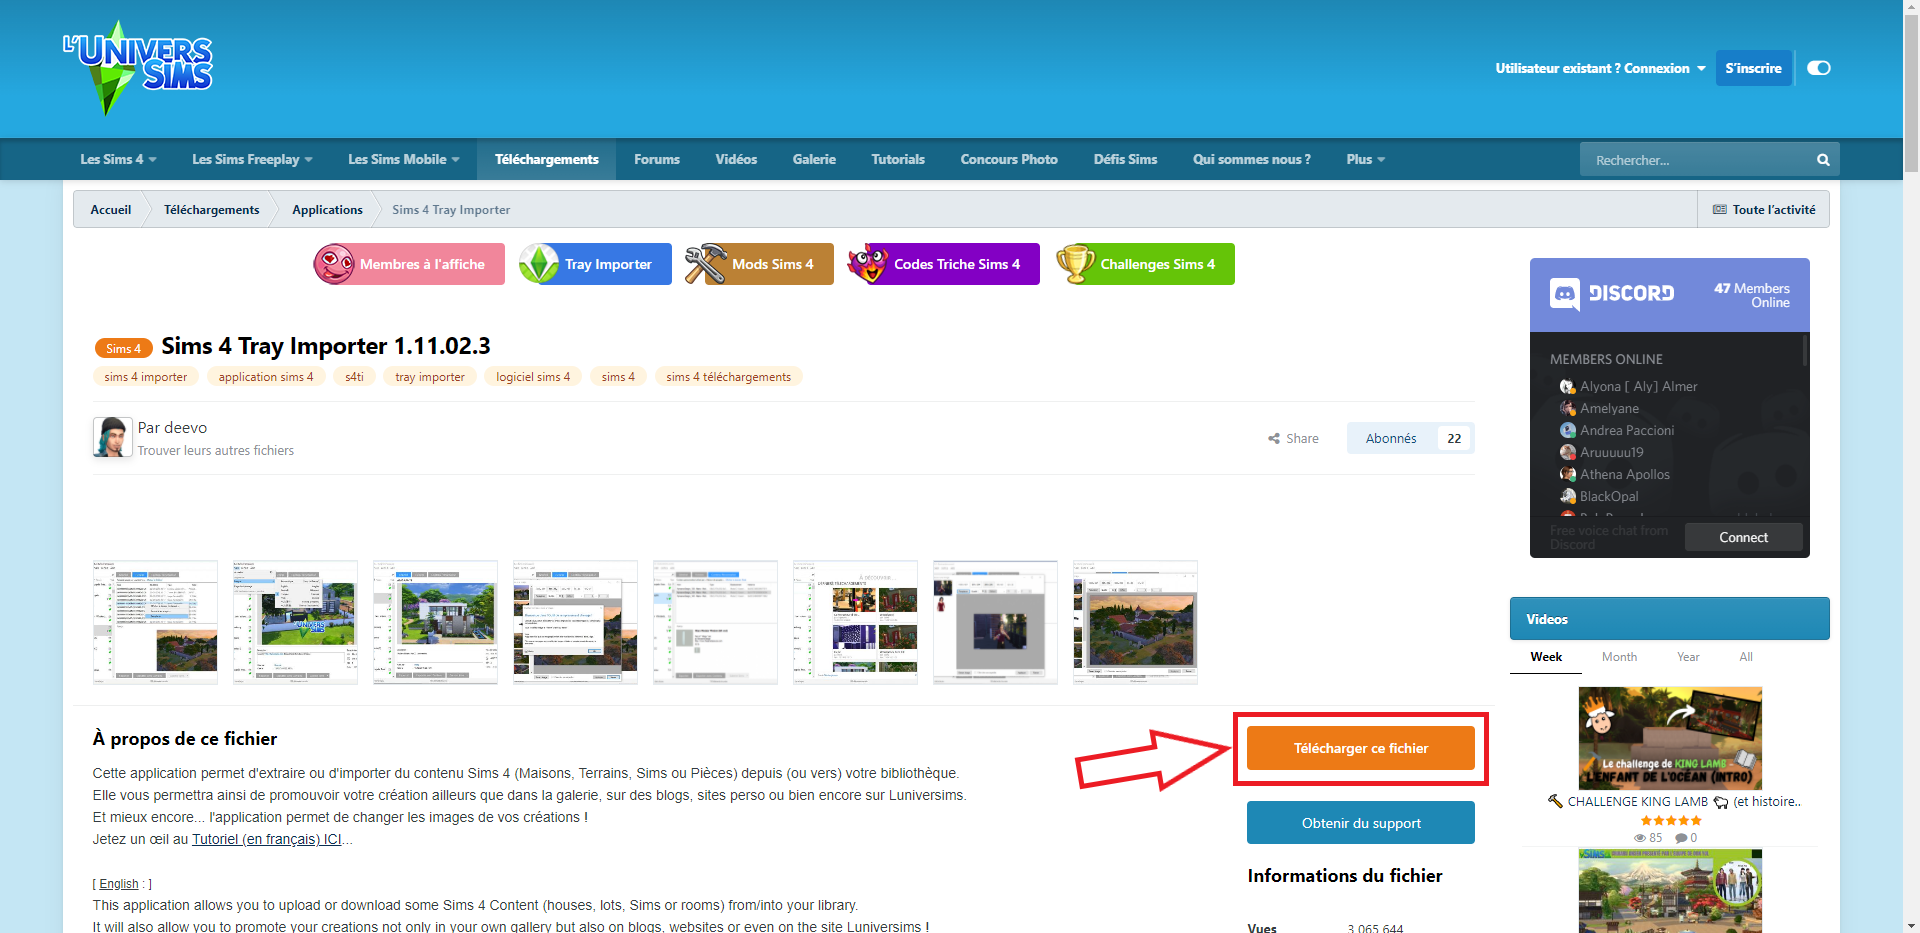Click the Membres à l'affiche heart icon
Viewport: 1920px width, 933px height.
point(334,264)
